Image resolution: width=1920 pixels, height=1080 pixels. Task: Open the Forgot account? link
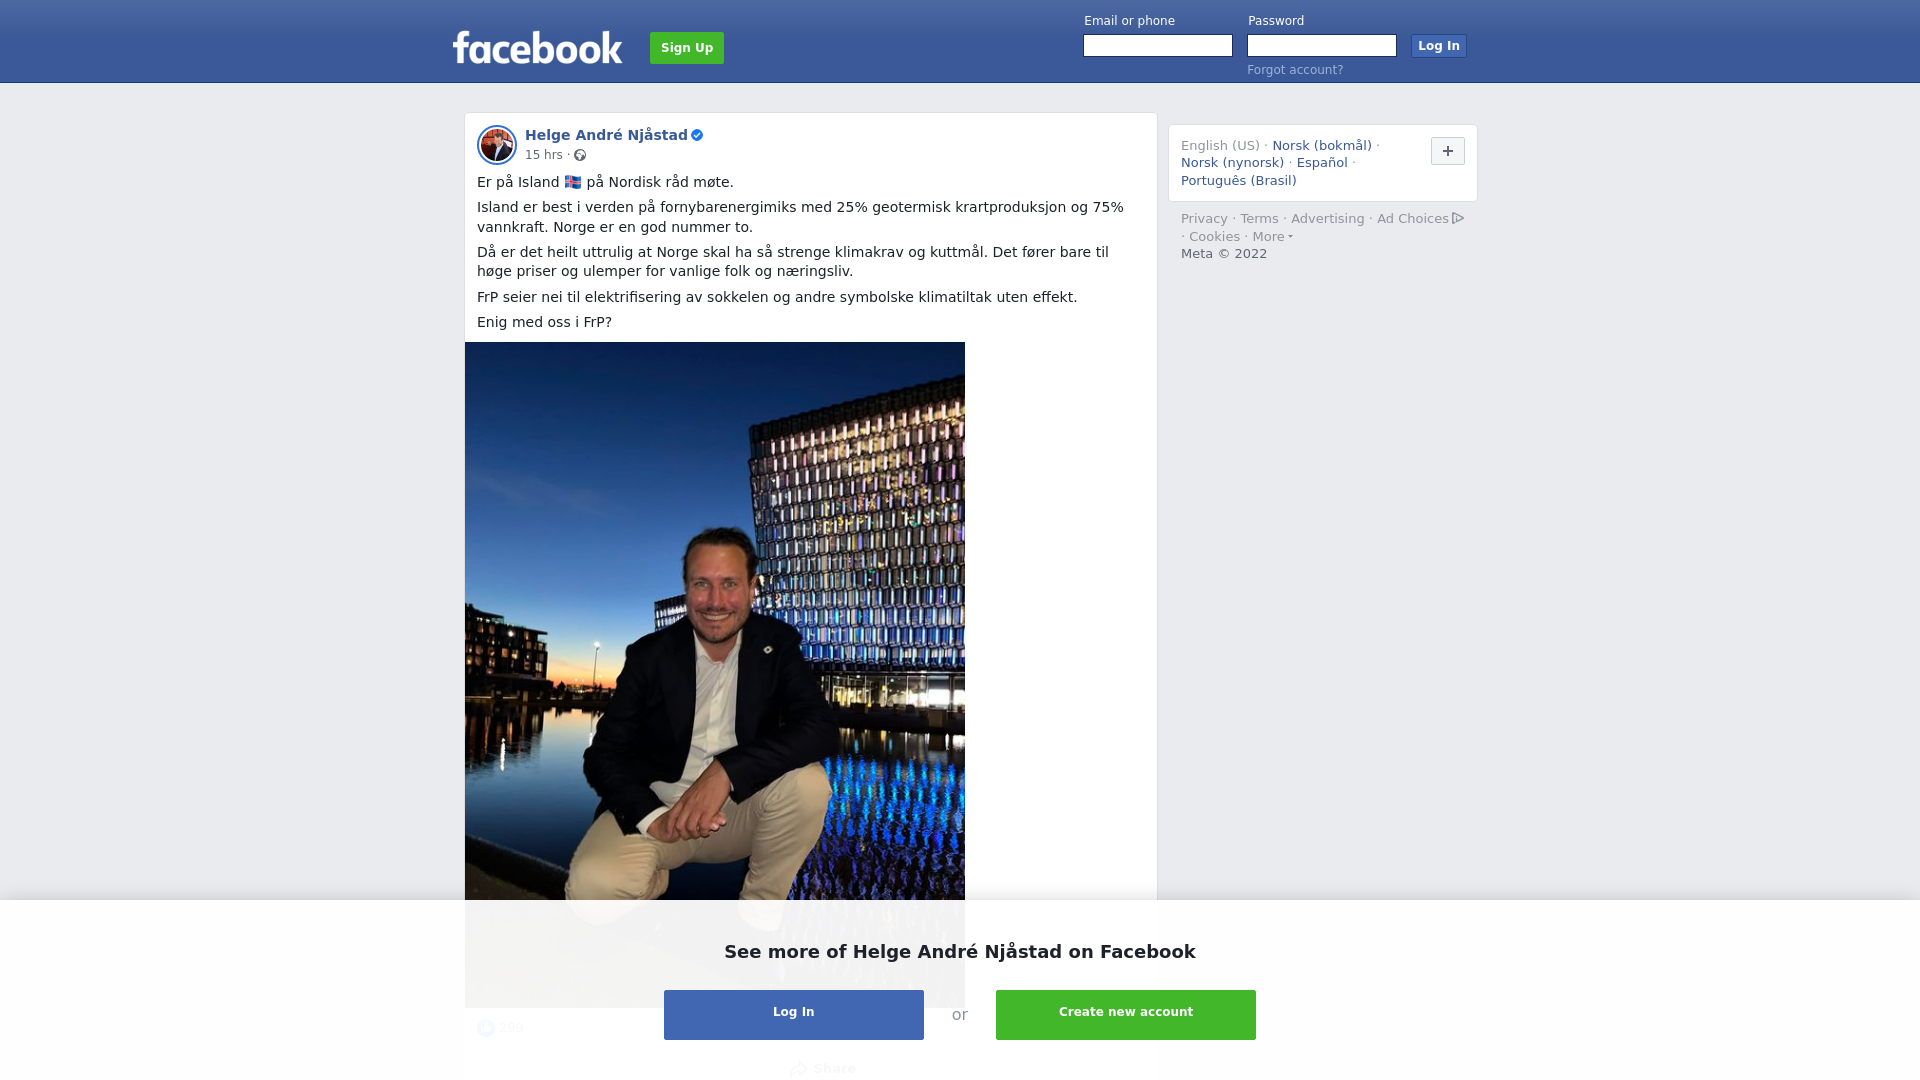click(x=1295, y=70)
